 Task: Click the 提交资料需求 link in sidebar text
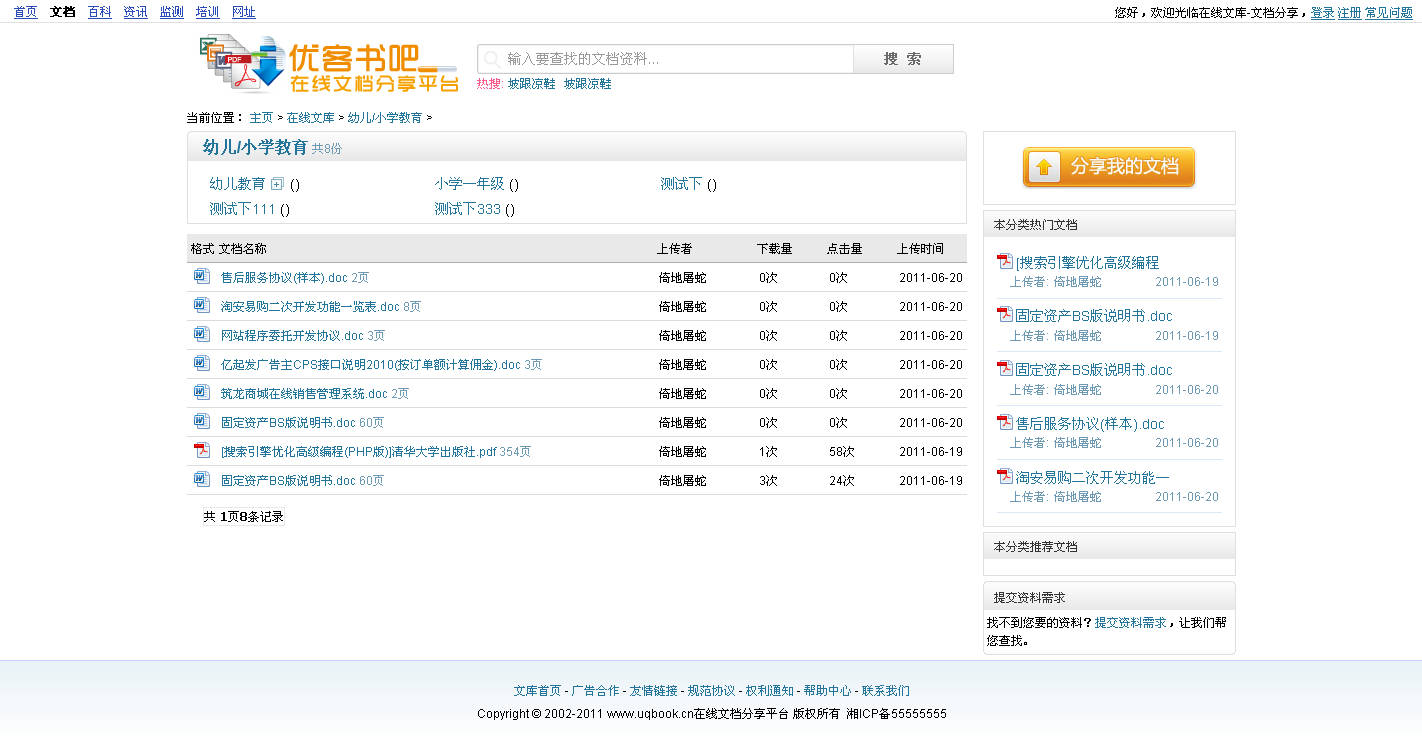(x=1130, y=622)
